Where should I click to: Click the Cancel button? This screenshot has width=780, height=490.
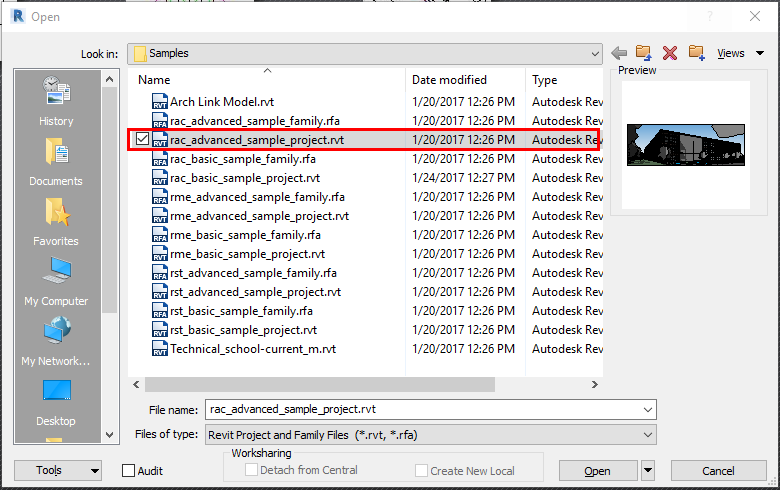coord(718,471)
